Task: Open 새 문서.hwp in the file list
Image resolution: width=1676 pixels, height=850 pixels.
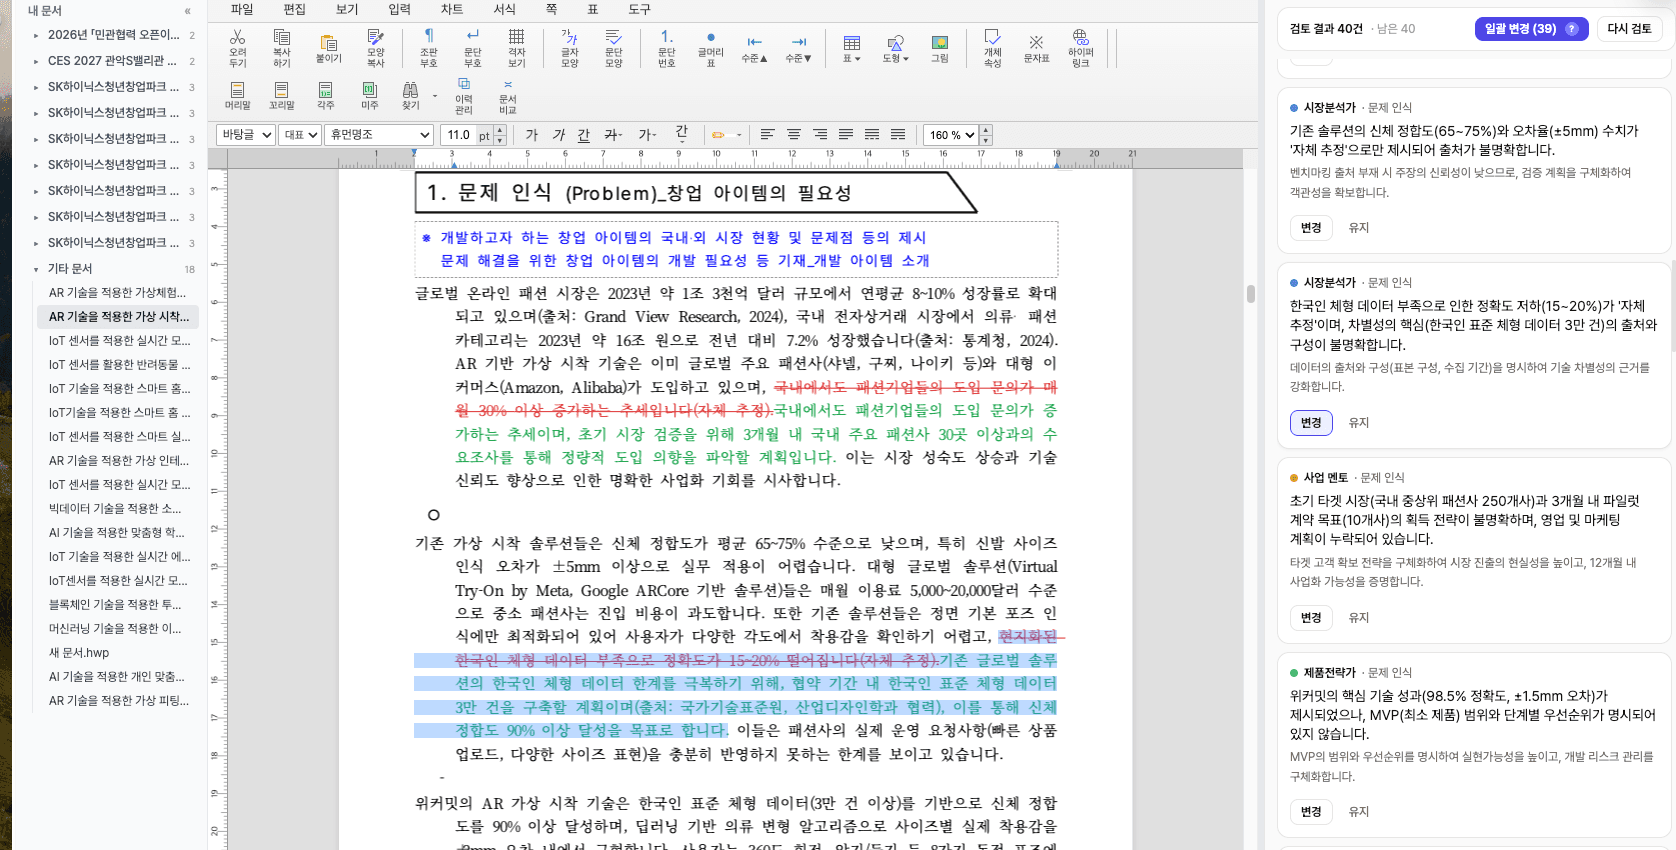Action: (x=79, y=653)
